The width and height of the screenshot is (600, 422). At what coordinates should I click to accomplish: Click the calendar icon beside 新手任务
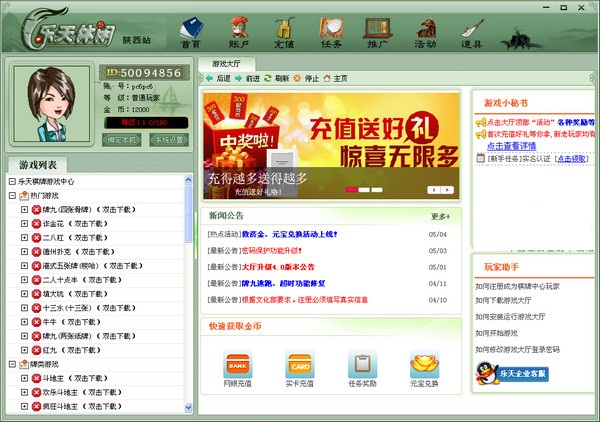pyautogui.click(x=480, y=158)
